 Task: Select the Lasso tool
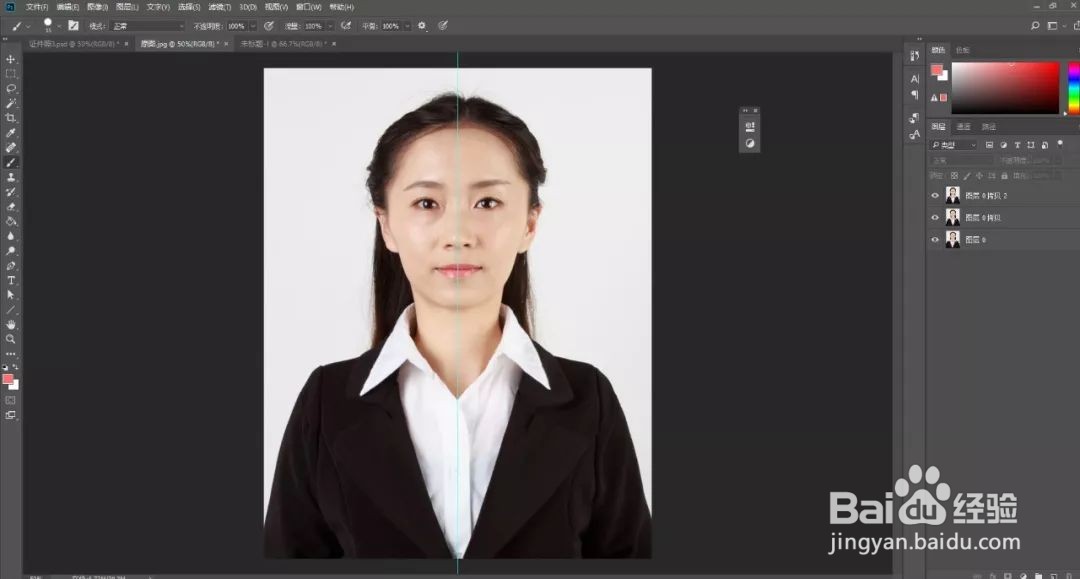point(10,89)
